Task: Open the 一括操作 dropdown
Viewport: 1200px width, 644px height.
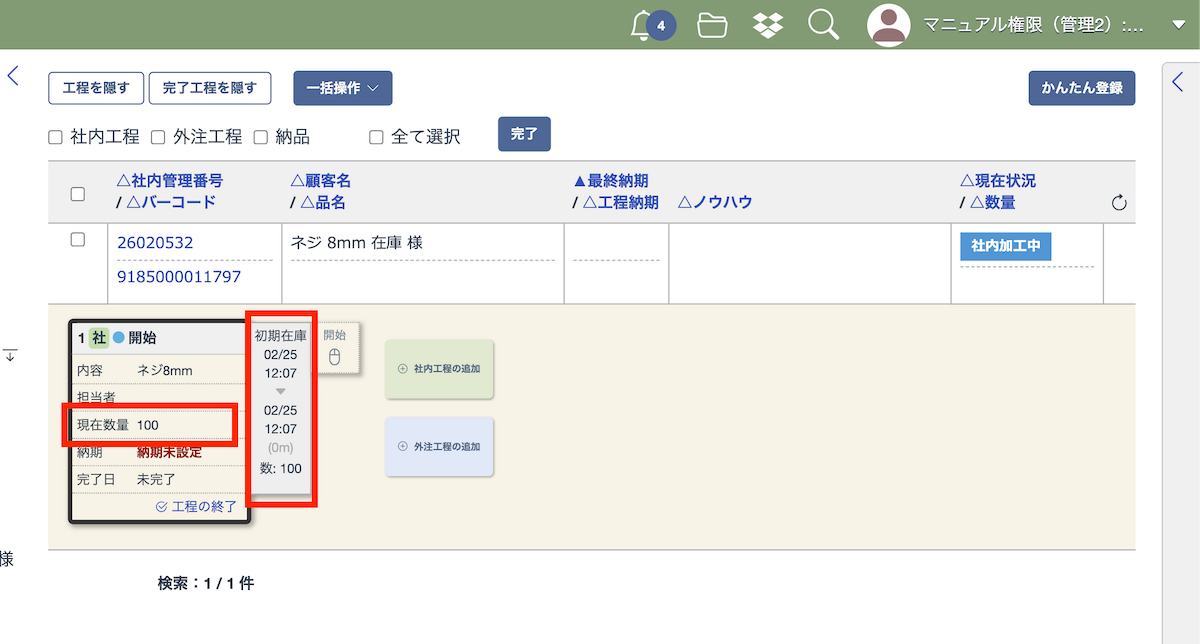Action: coord(342,88)
